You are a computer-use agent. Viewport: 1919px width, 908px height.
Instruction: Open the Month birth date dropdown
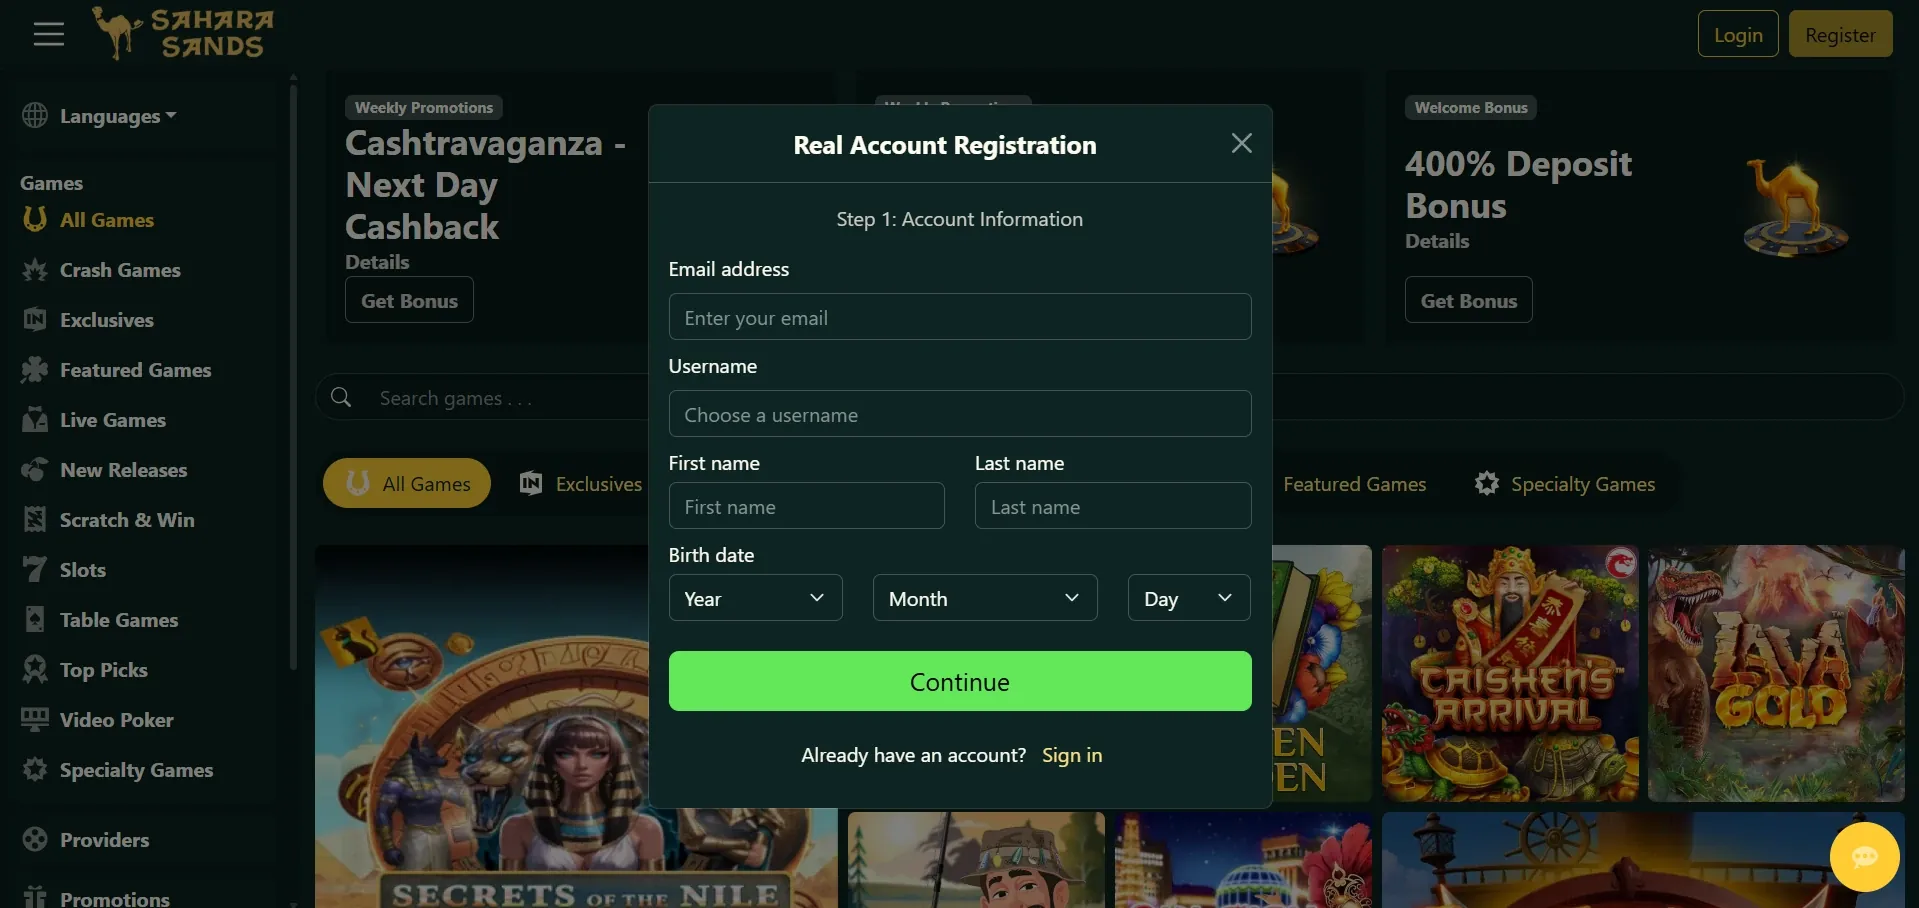(x=985, y=598)
